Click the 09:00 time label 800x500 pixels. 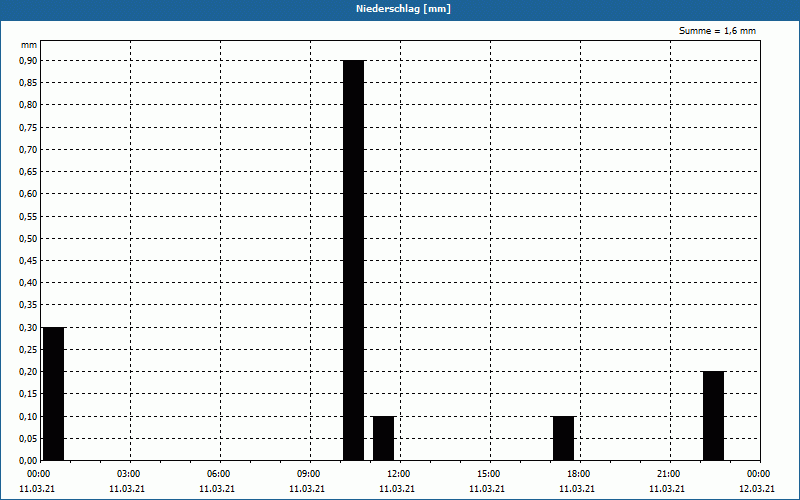point(308,474)
